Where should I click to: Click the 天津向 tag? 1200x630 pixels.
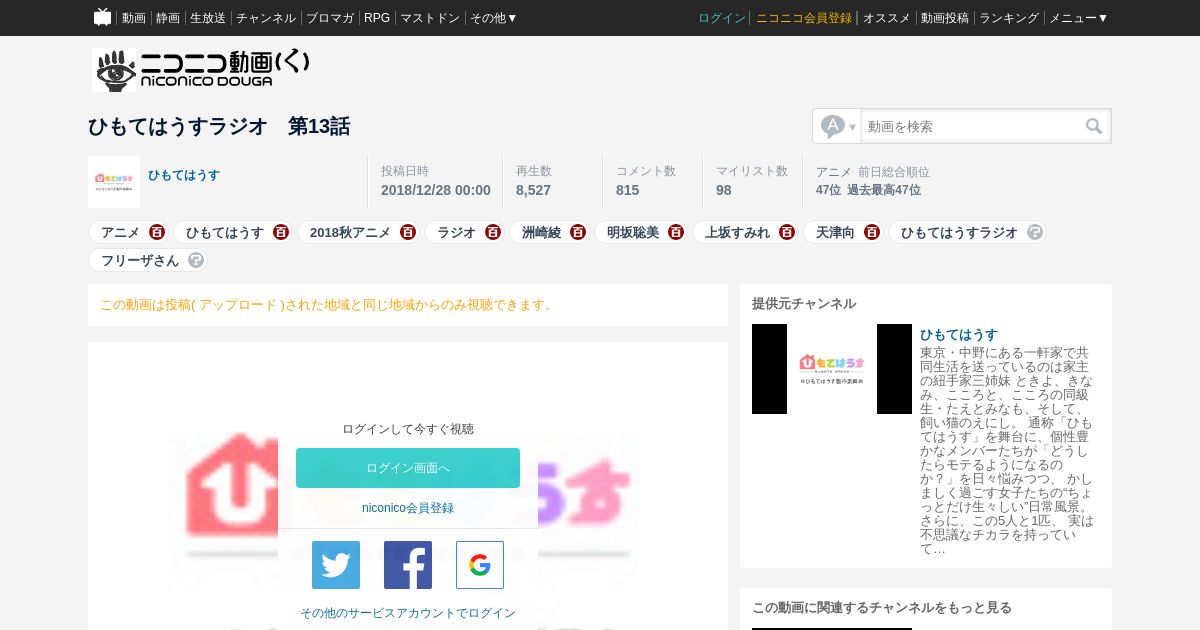835,232
